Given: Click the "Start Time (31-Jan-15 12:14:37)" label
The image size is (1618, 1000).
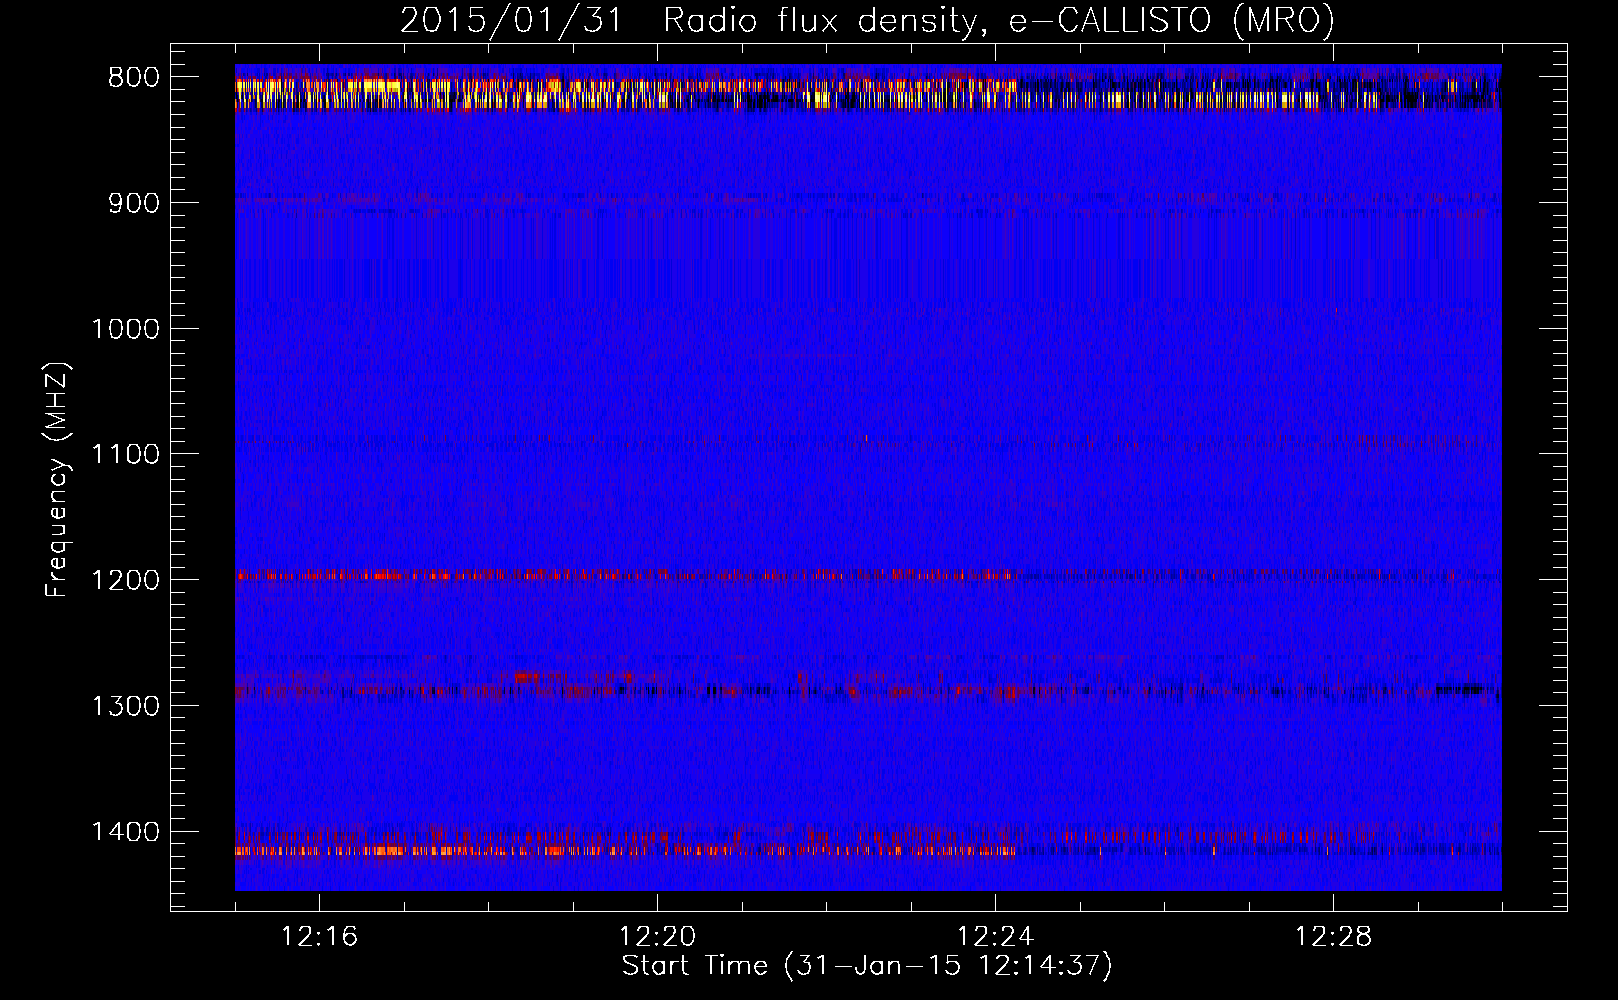Looking at the screenshot, I should point(867,966).
